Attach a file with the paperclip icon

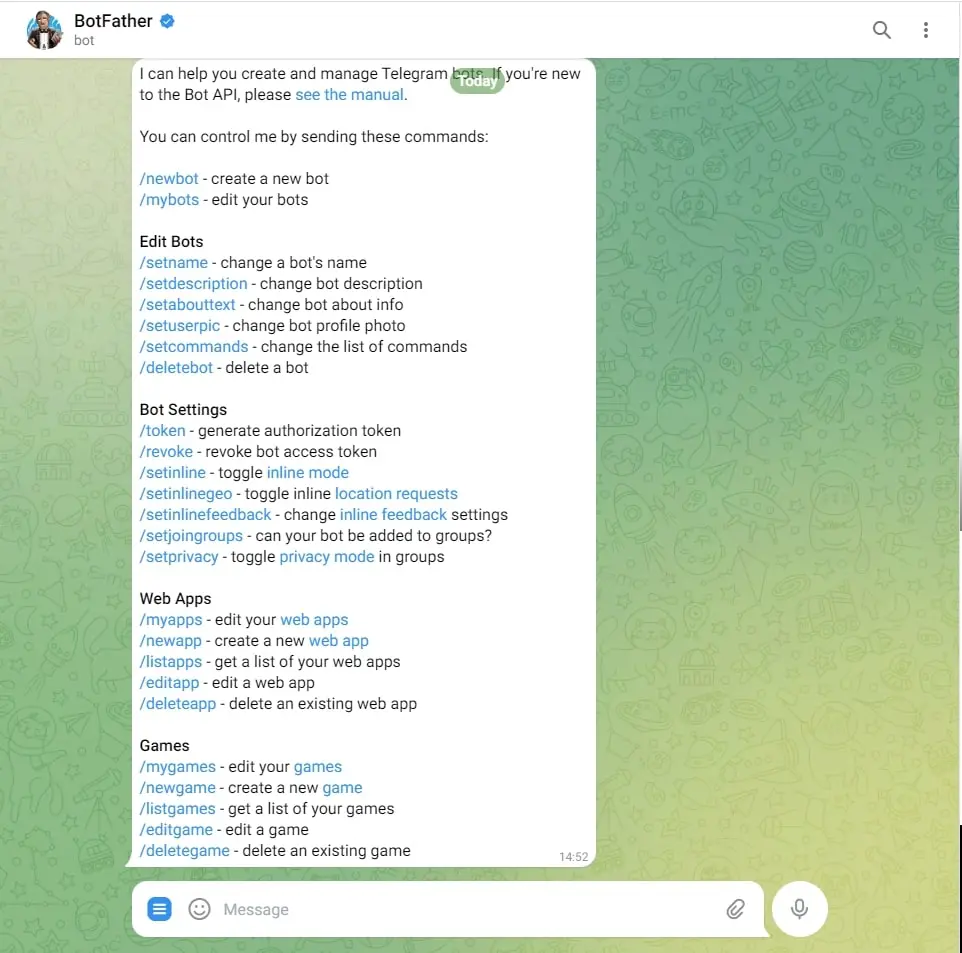pos(736,909)
